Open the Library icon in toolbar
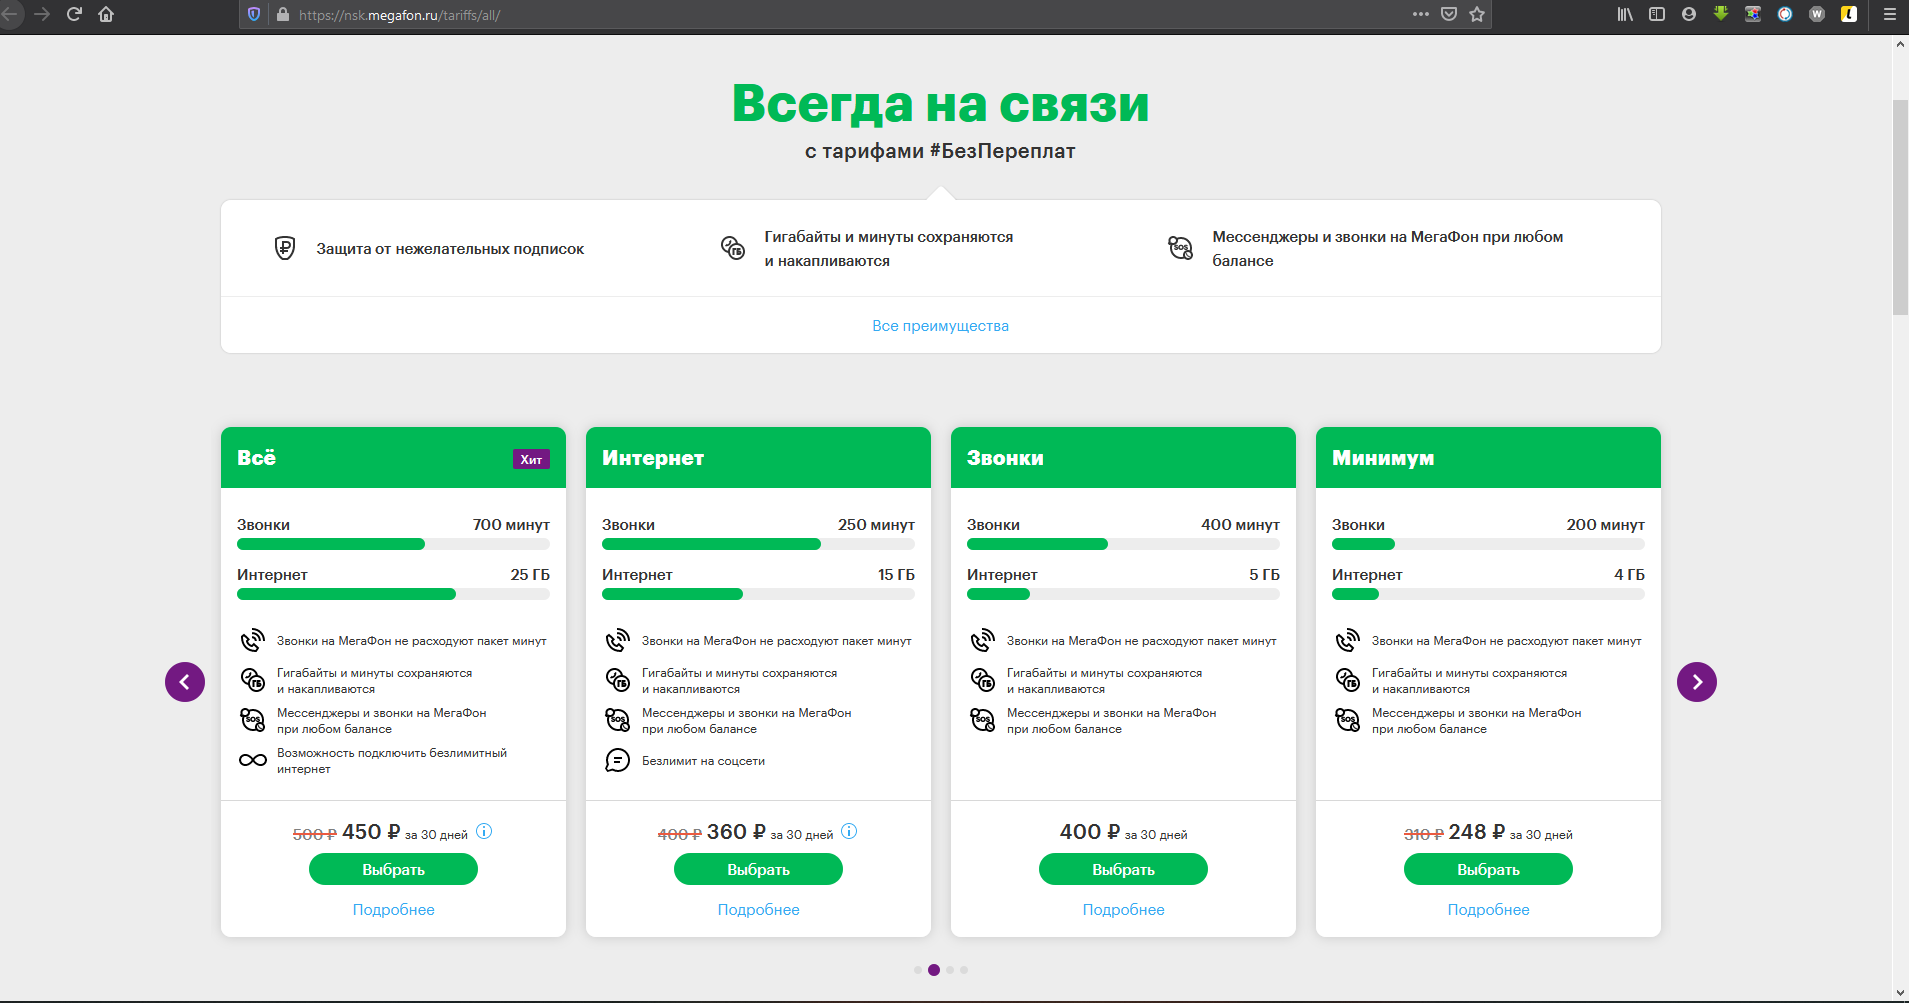 (1625, 14)
